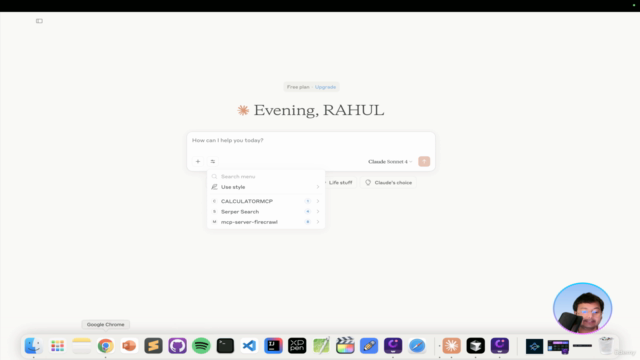640x360 pixels.
Task: Click the plus attachment button
Action: point(198,162)
